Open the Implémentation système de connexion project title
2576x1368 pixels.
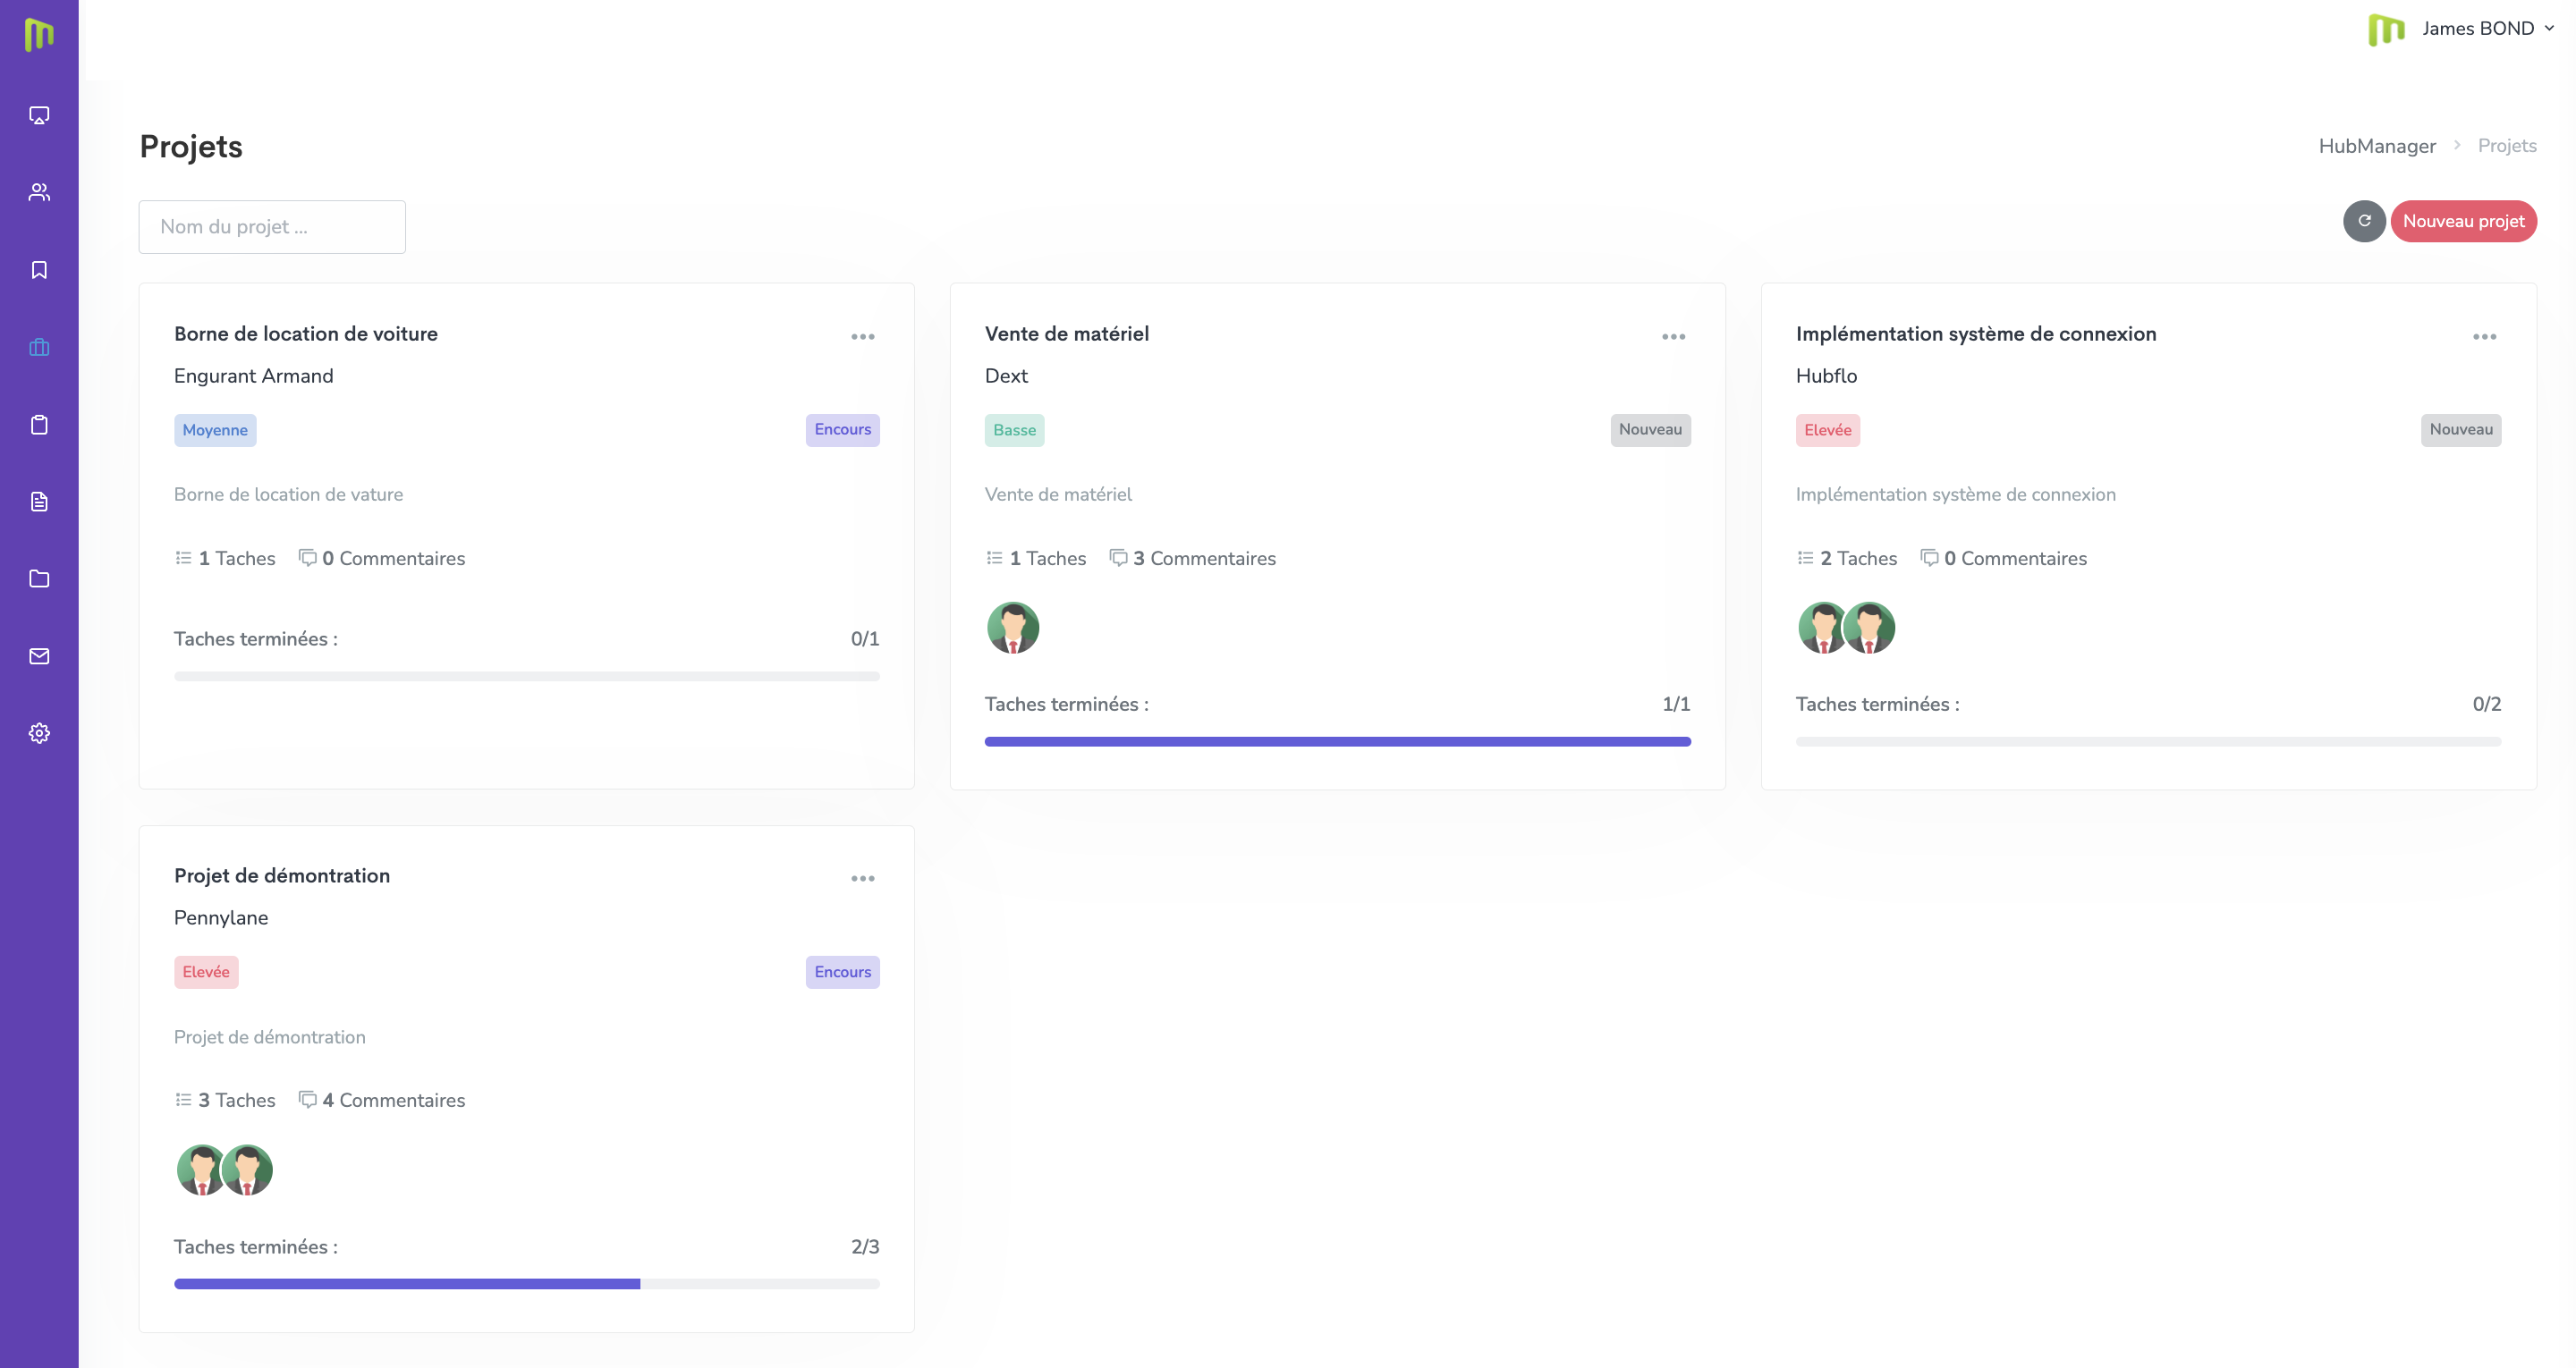pyautogui.click(x=1975, y=334)
